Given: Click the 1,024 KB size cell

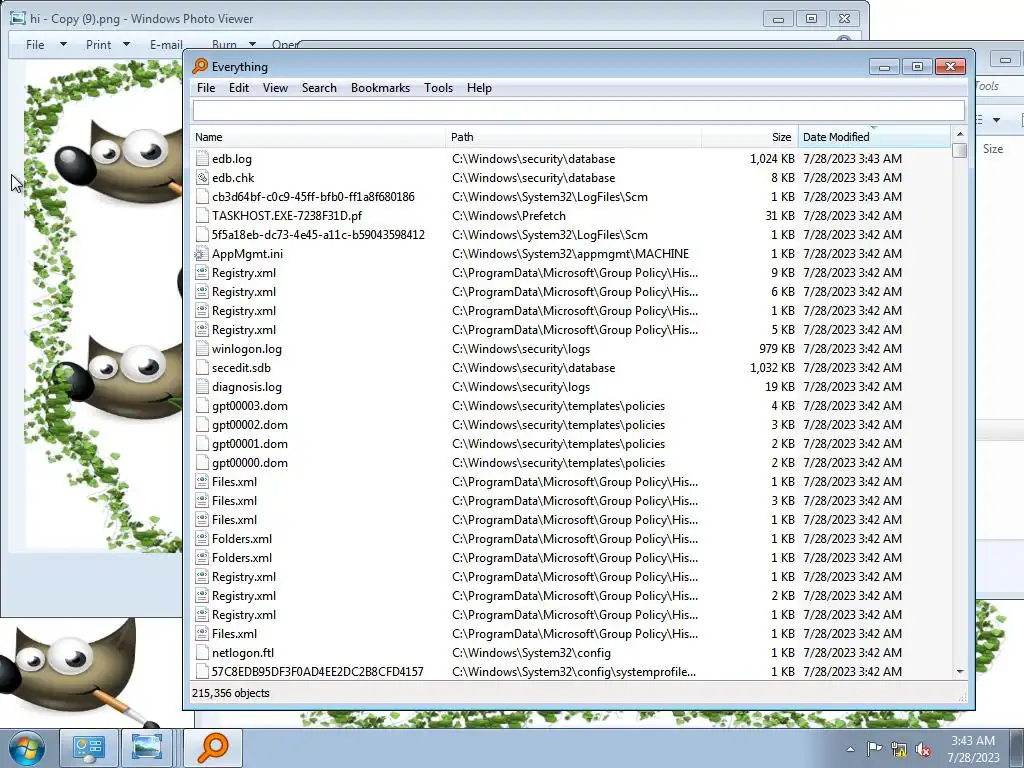Looking at the screenshot, I should pyautogui.click(x=772, y=159).
